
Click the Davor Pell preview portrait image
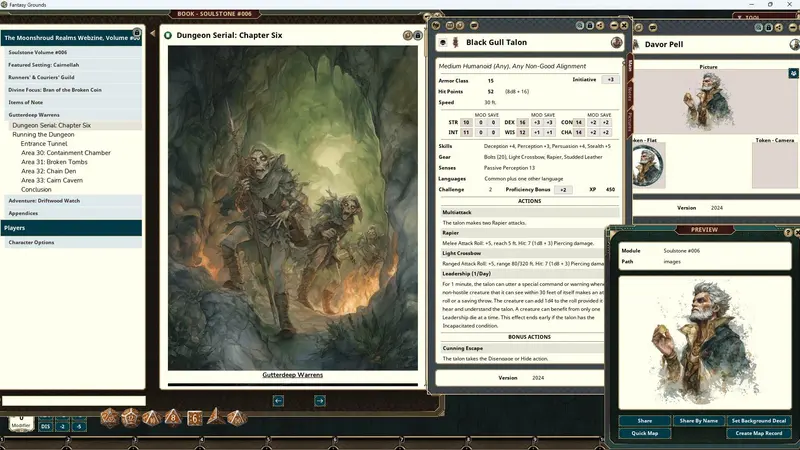705,342
